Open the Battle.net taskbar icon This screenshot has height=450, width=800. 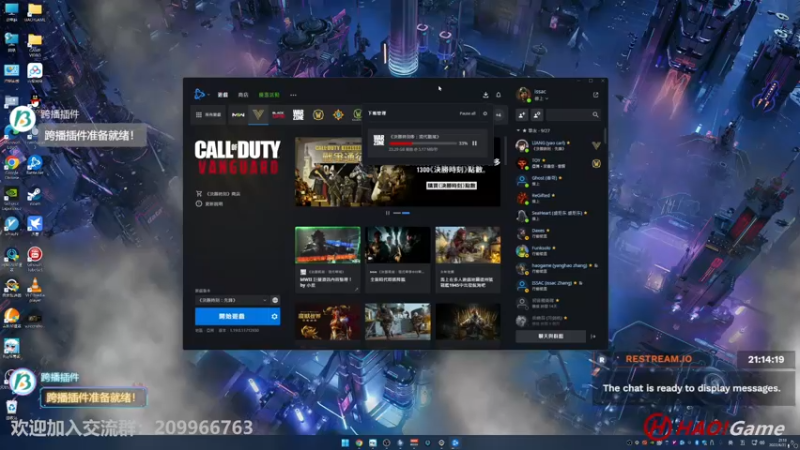455,443
